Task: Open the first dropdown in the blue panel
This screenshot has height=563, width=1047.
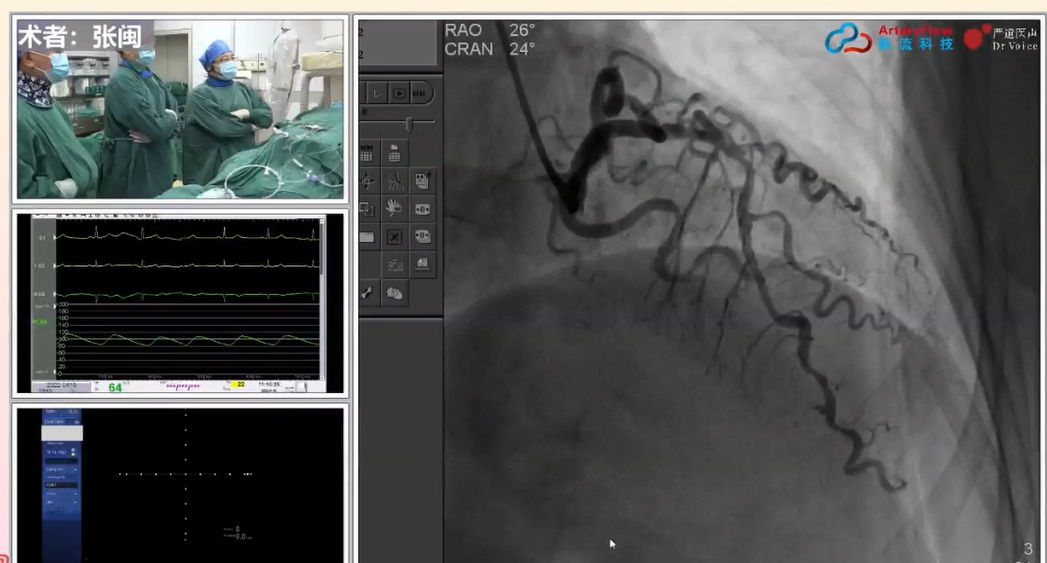Action: click(x=61, y=468)
